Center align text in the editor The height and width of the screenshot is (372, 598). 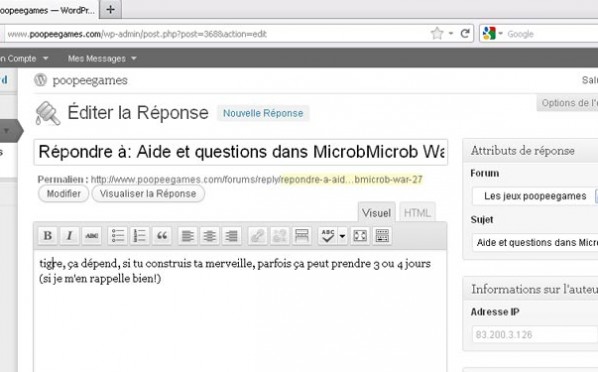[209, 235]
